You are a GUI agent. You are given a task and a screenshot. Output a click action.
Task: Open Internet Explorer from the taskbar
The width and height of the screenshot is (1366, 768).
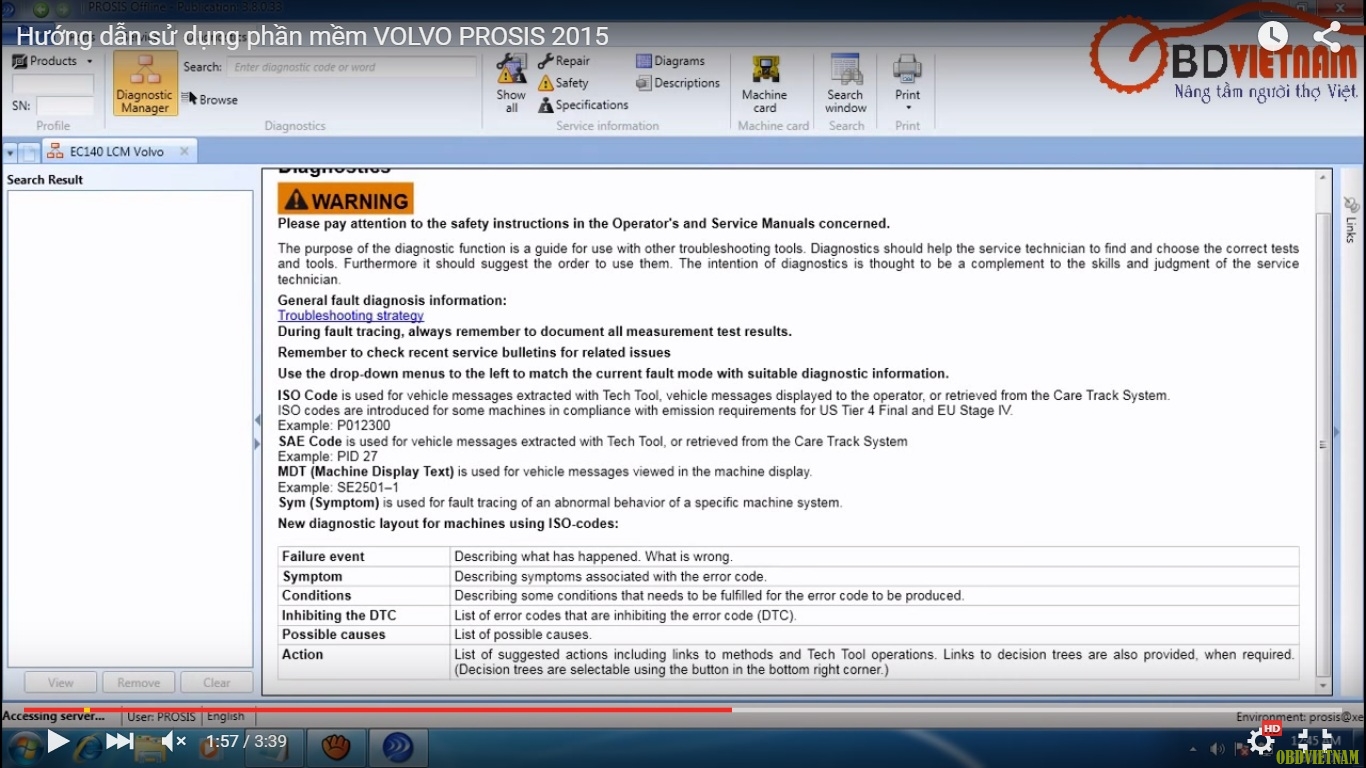(x=88, y=746)
